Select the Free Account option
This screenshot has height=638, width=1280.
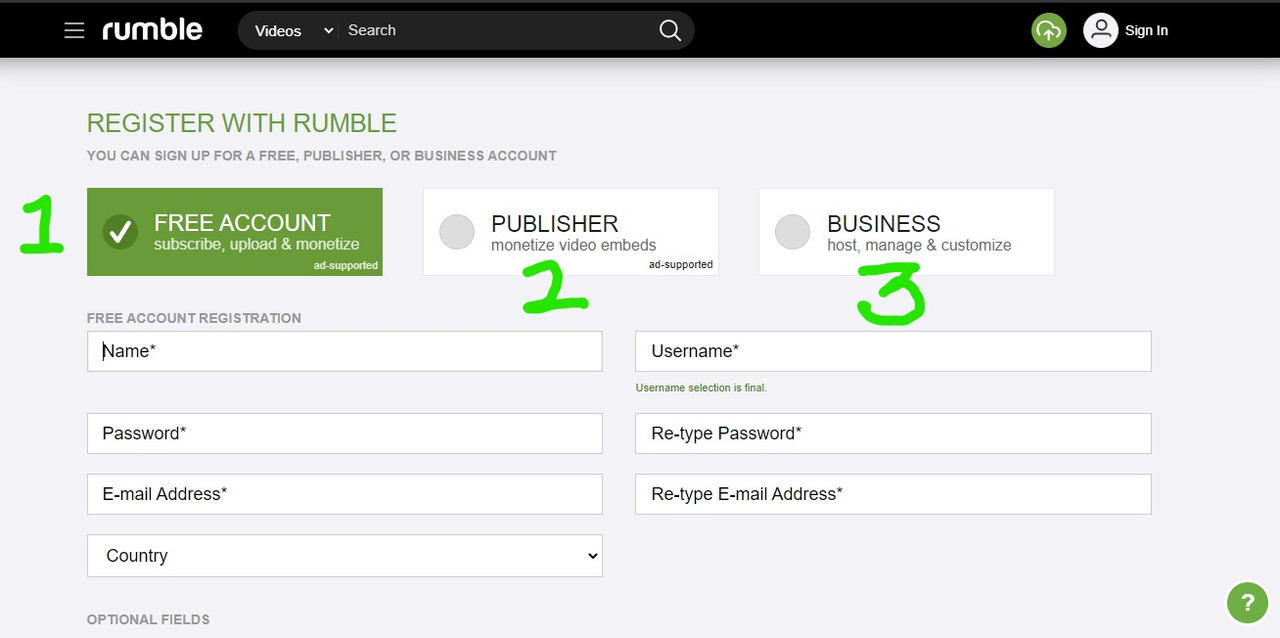tap(235, 232)
